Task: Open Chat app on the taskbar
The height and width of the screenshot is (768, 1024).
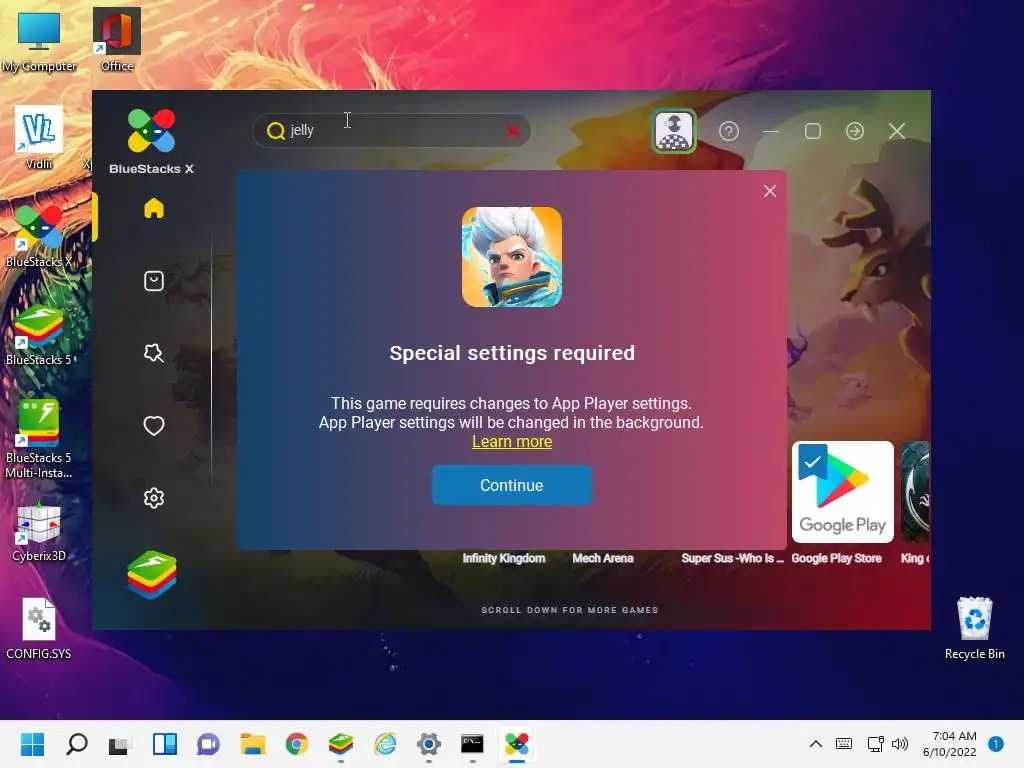Action: tap(208, 744)
